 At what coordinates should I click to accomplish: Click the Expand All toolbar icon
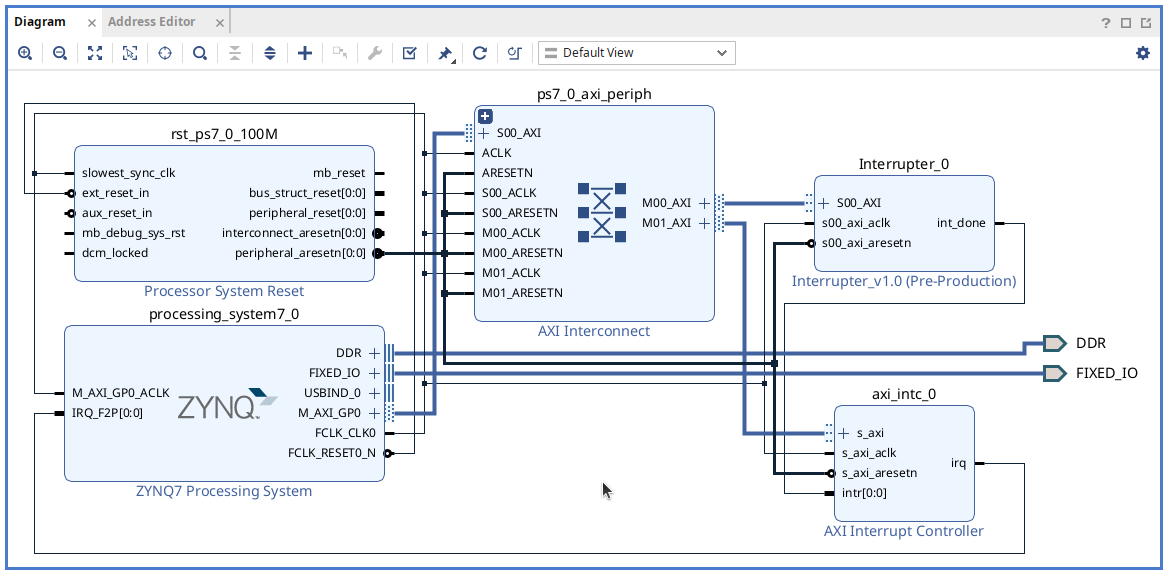[x=269, y=53]
